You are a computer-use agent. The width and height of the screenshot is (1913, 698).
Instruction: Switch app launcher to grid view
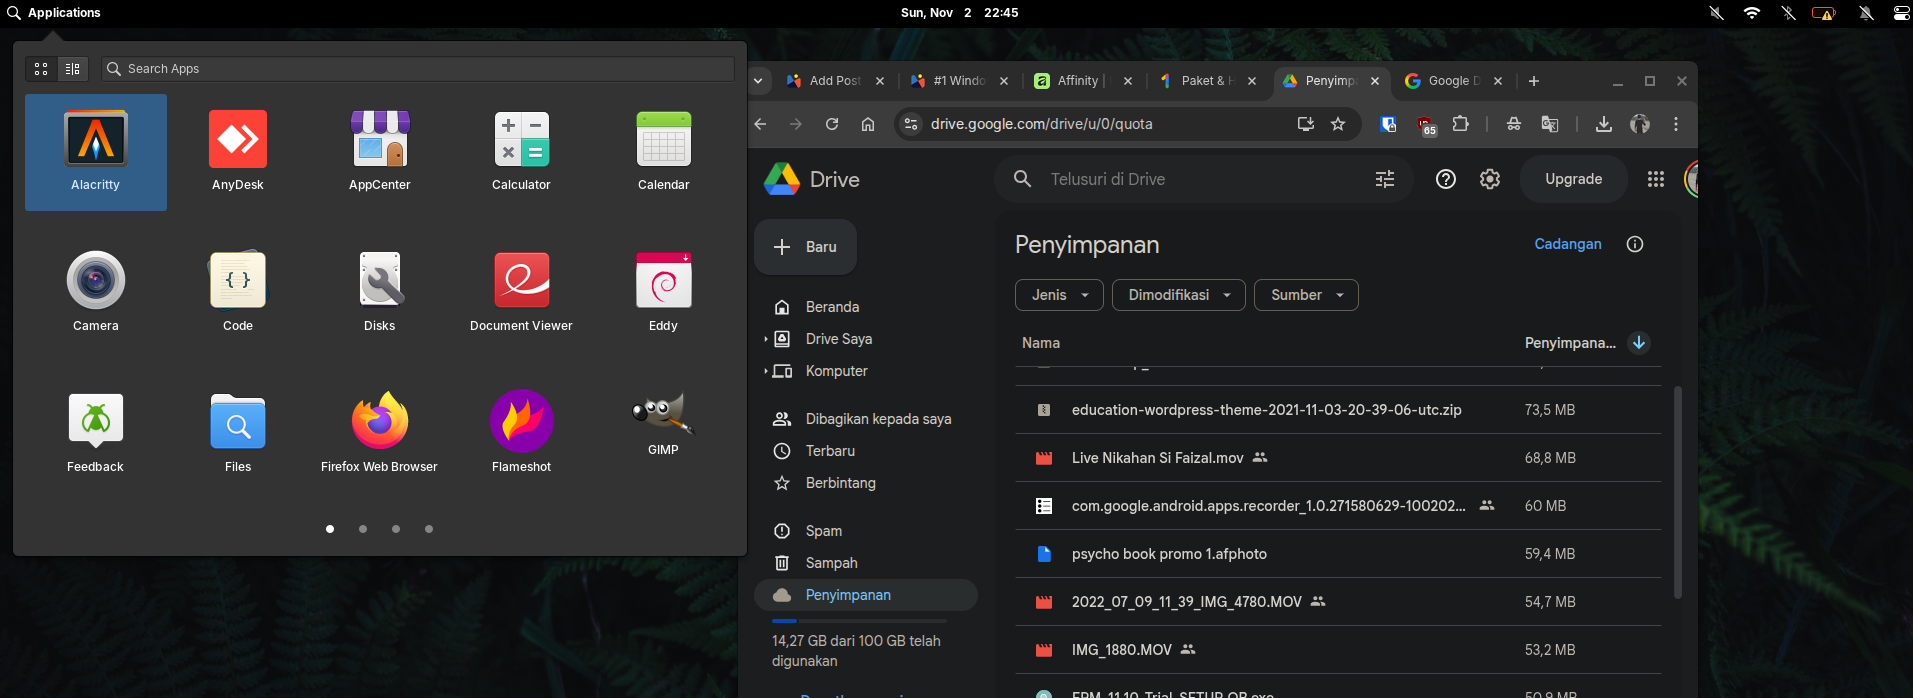click(41, 69)
